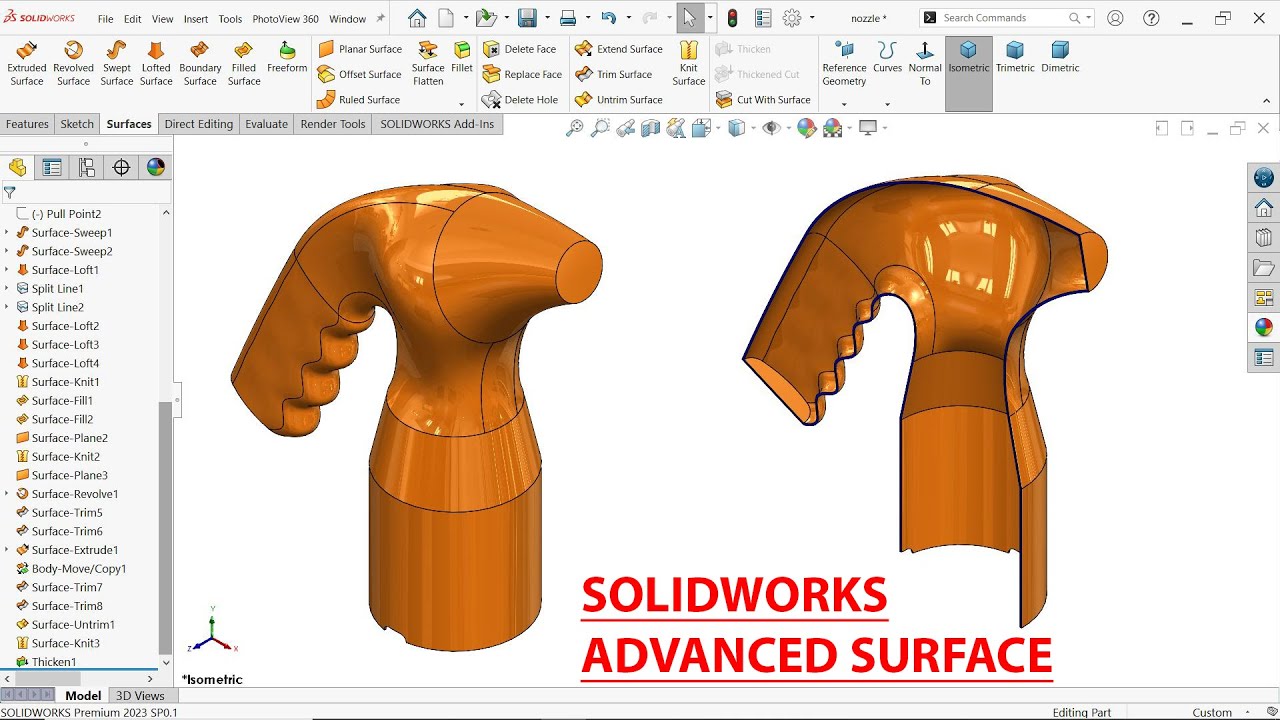
Task: Switch to Trimetric view
Action: [x=1015, y=57]
